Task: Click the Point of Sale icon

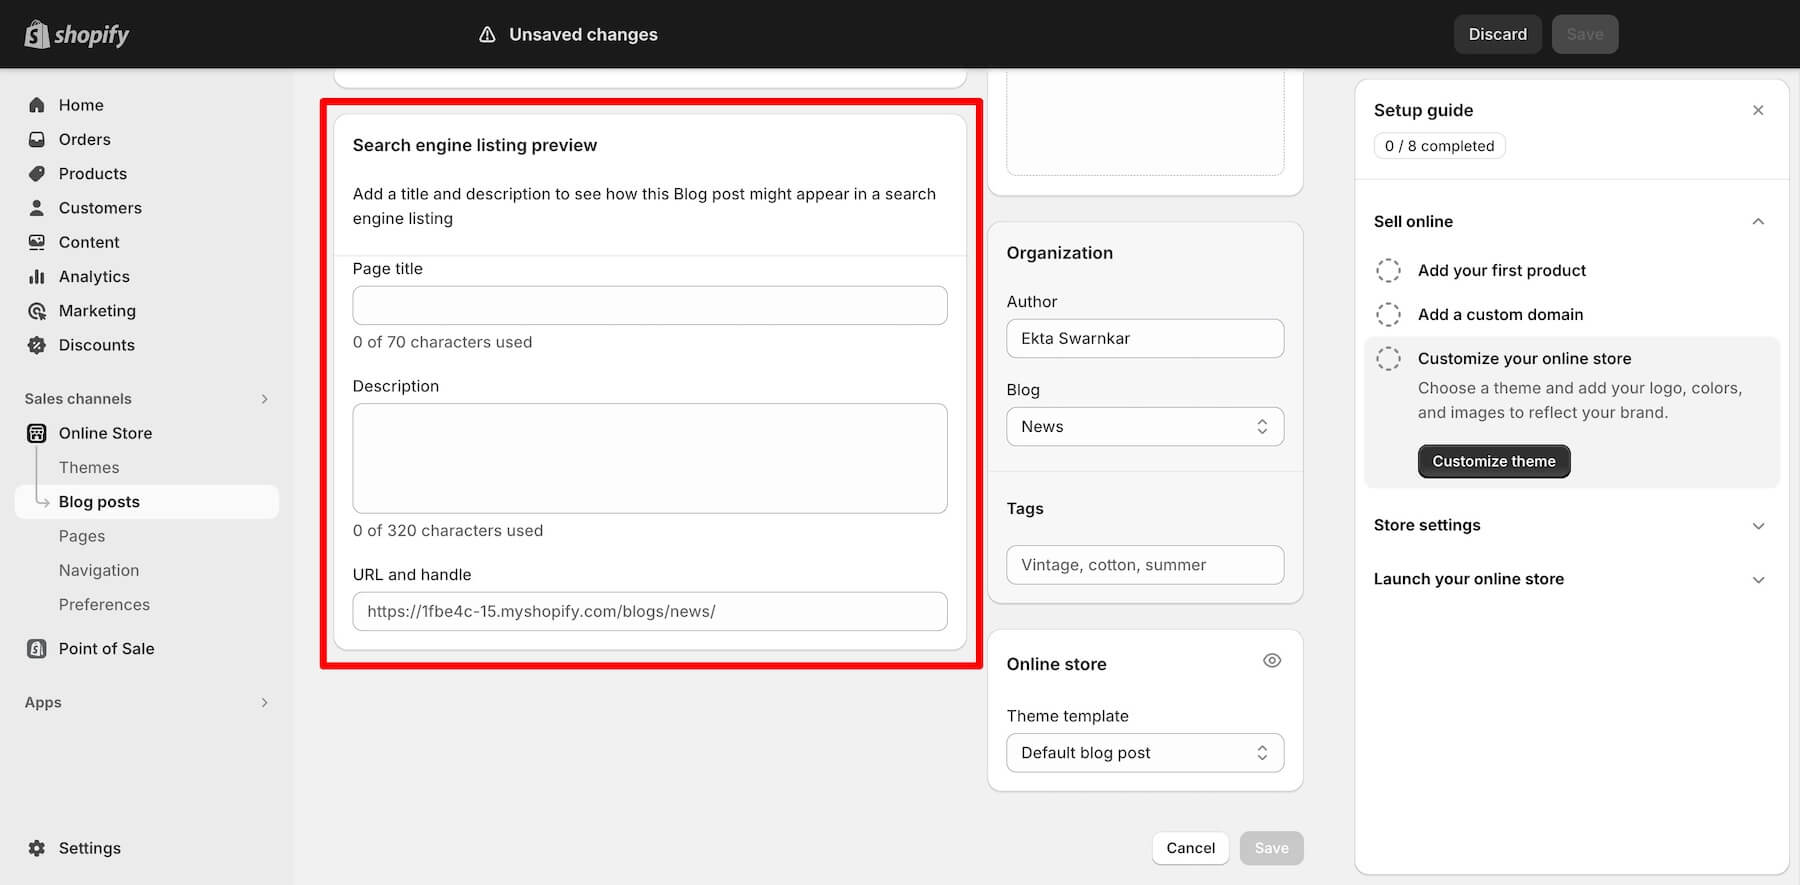Action: pyautogui.click(x=37, y=648)
